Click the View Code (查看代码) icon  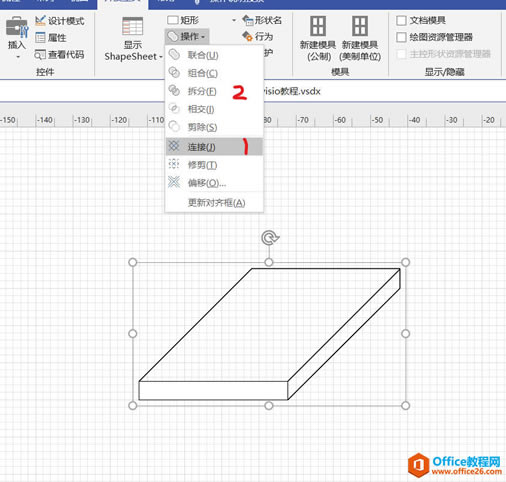[40, 54]
